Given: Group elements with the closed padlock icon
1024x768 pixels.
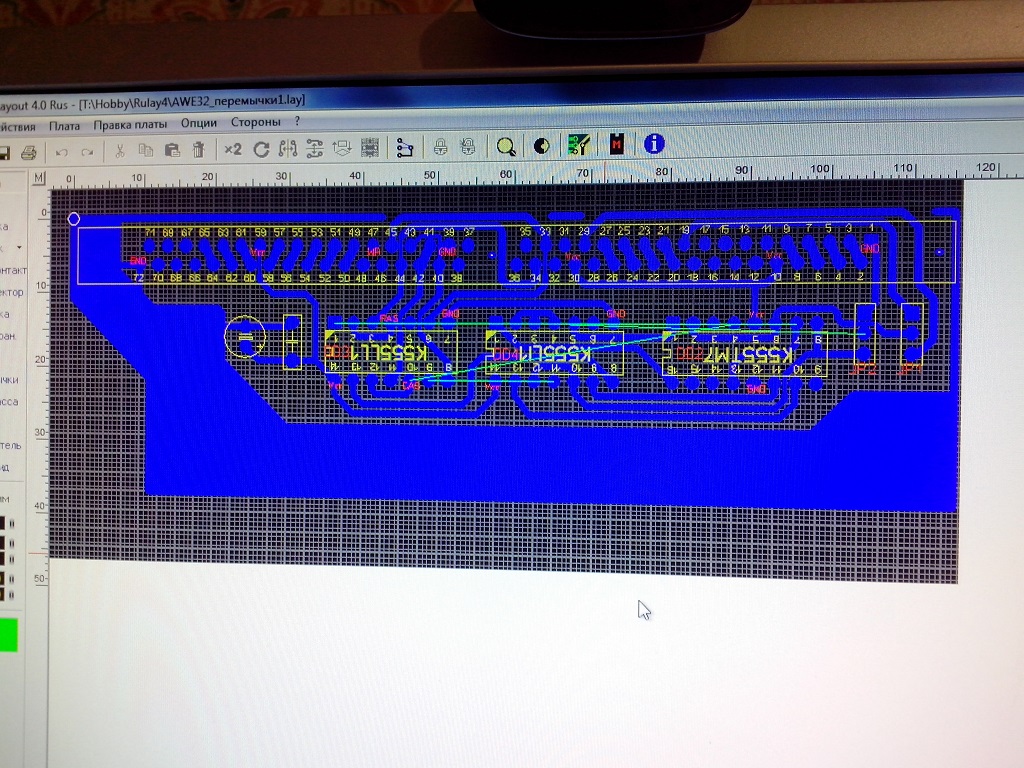Looking at the screenshot, I should (x=441, y=147).
